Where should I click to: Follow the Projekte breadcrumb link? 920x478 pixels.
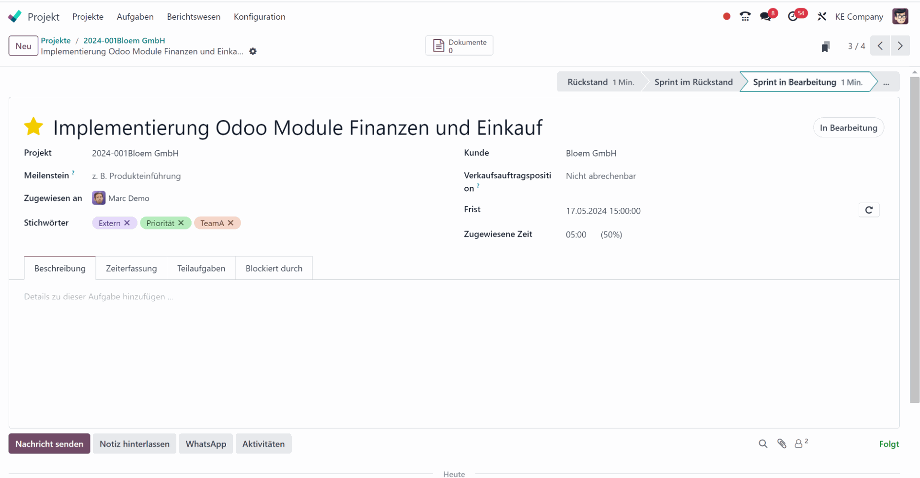coord(56,40)
